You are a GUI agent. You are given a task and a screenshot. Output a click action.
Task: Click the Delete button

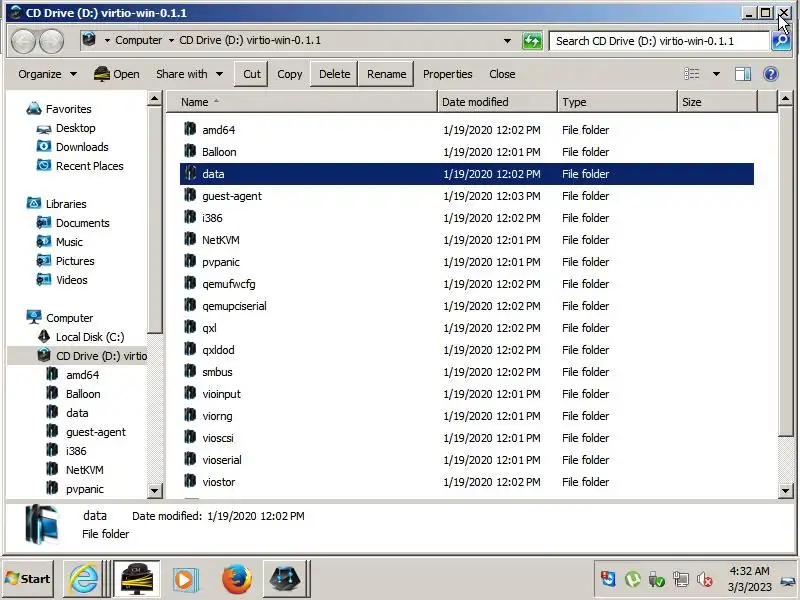click(334, 74)
